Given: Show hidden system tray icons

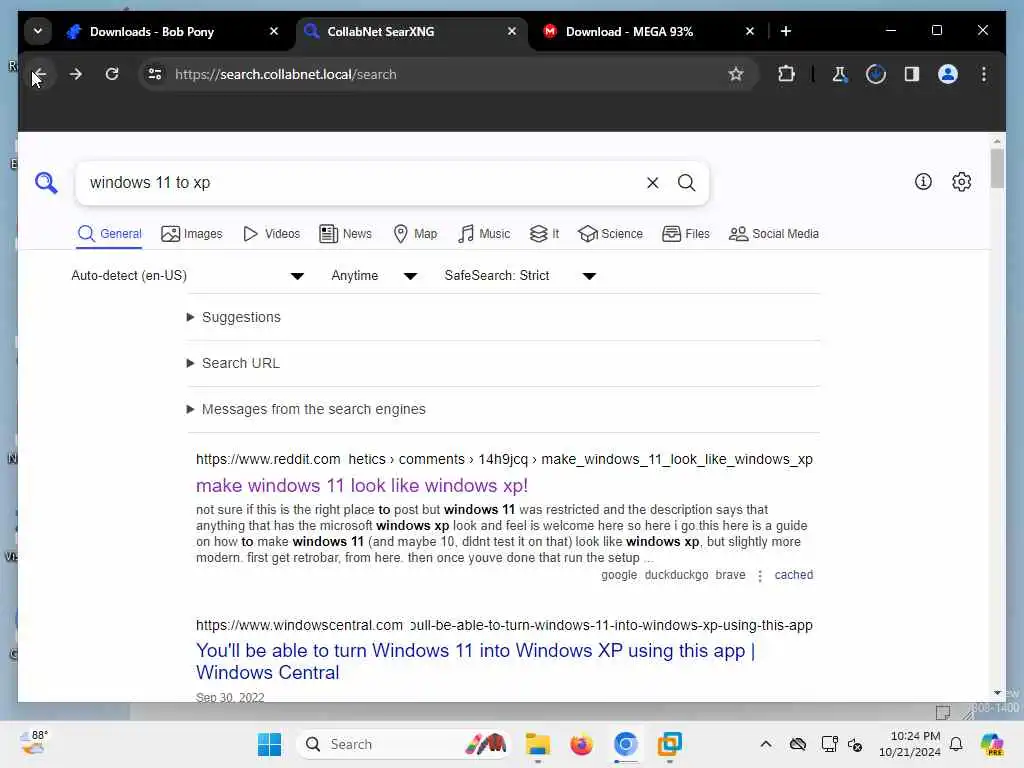Looking at the screenshot, I should pos(765,744).
